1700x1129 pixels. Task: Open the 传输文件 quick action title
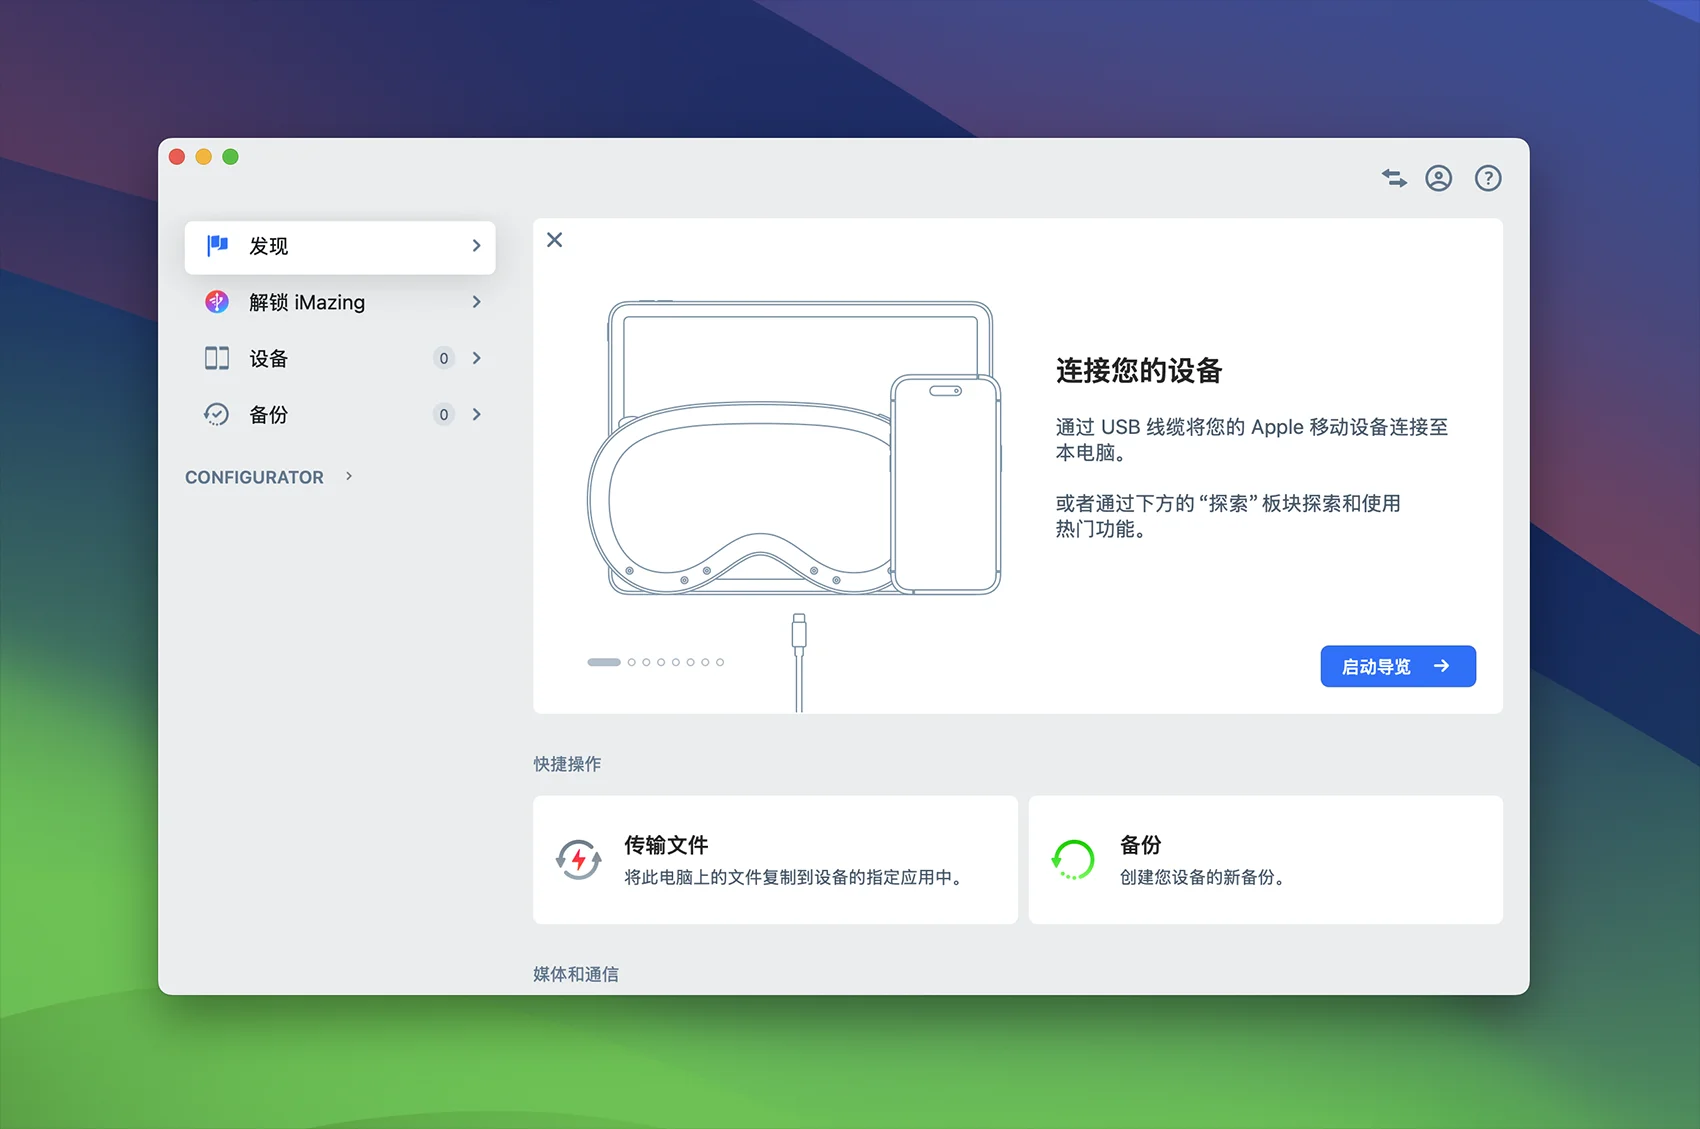[666, 845]
